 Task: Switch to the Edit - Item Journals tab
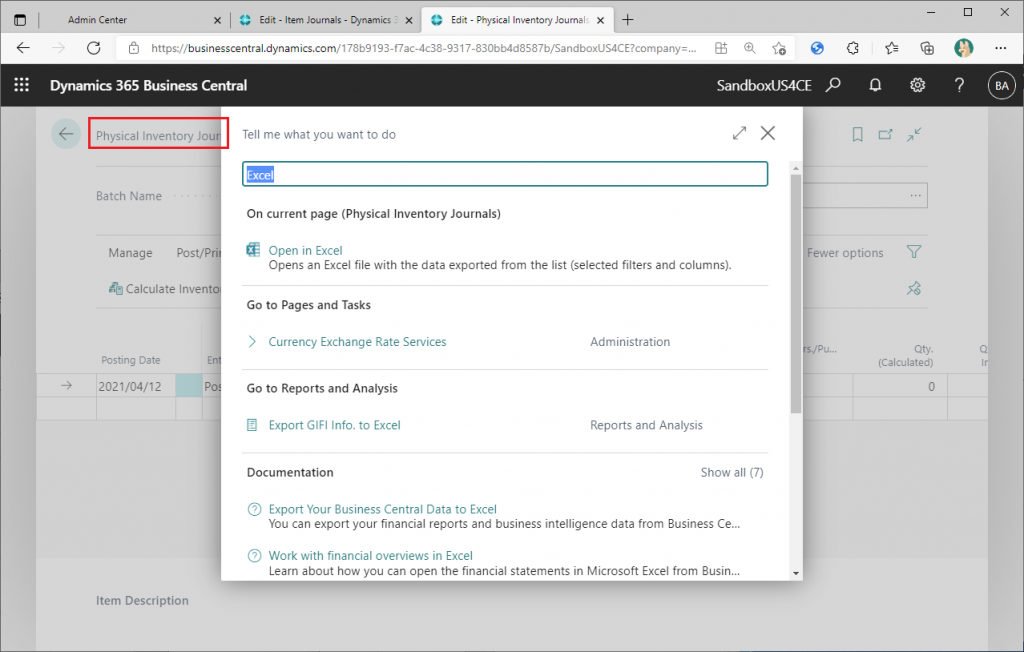(325, 20)
